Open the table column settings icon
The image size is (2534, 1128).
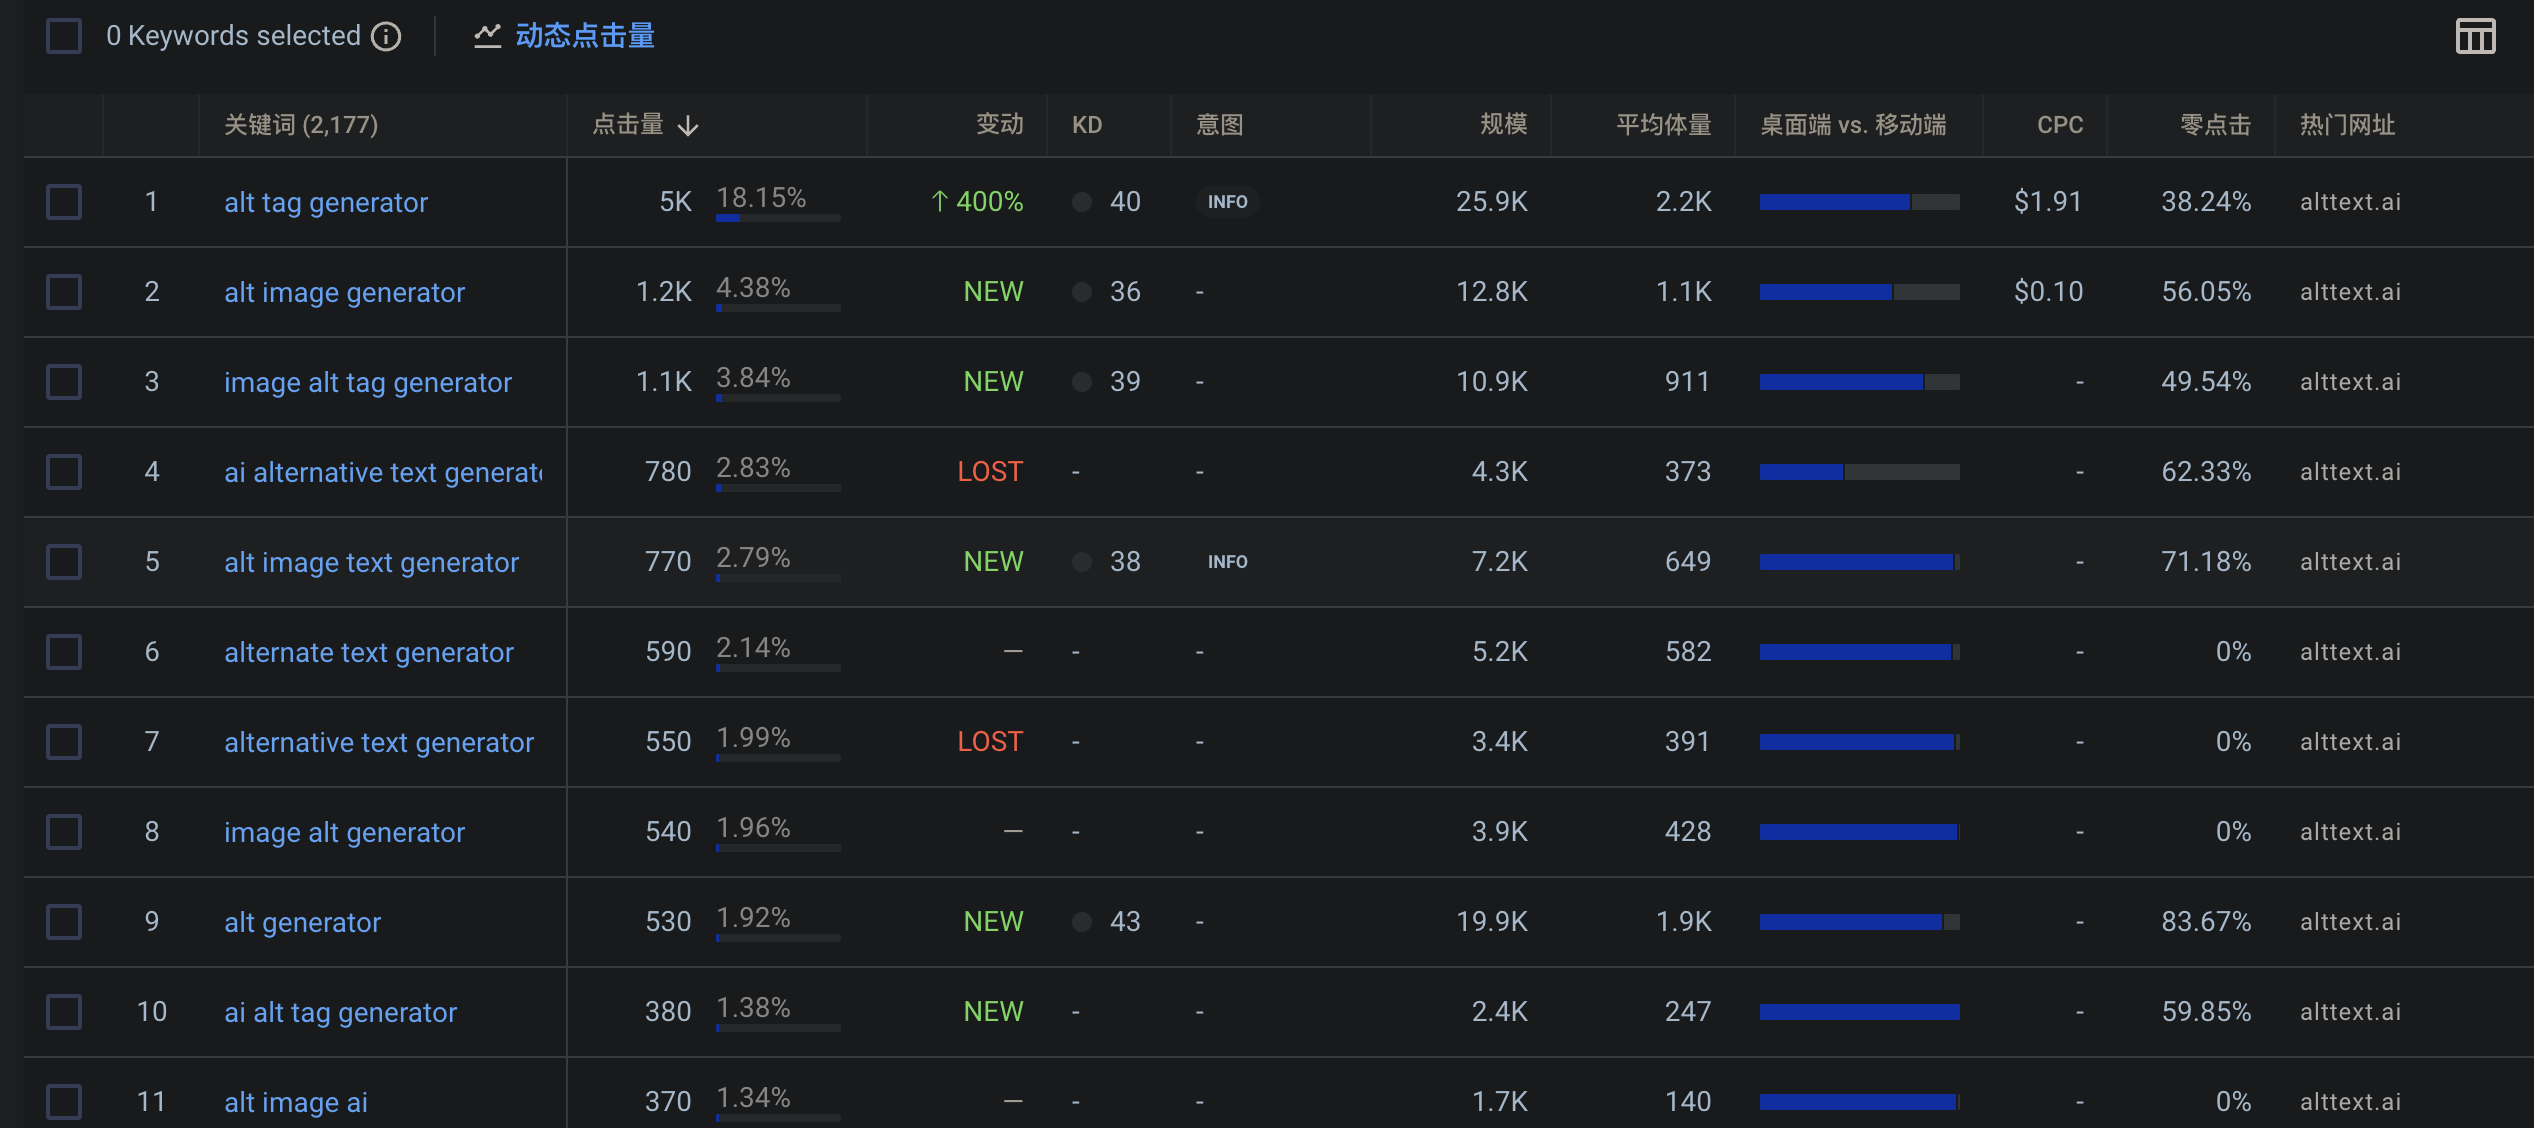click(2475, 37)
